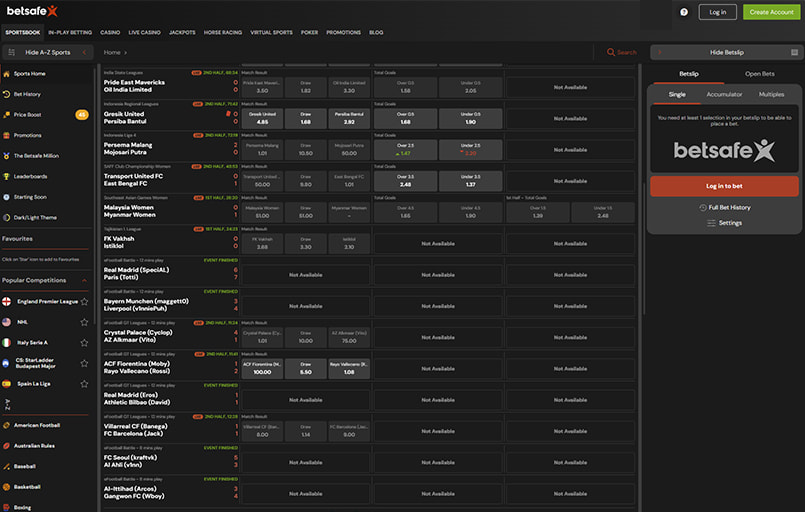Click the Price Boost rocket icon
This screenshot has height=512, width=805.
point(6,115)
